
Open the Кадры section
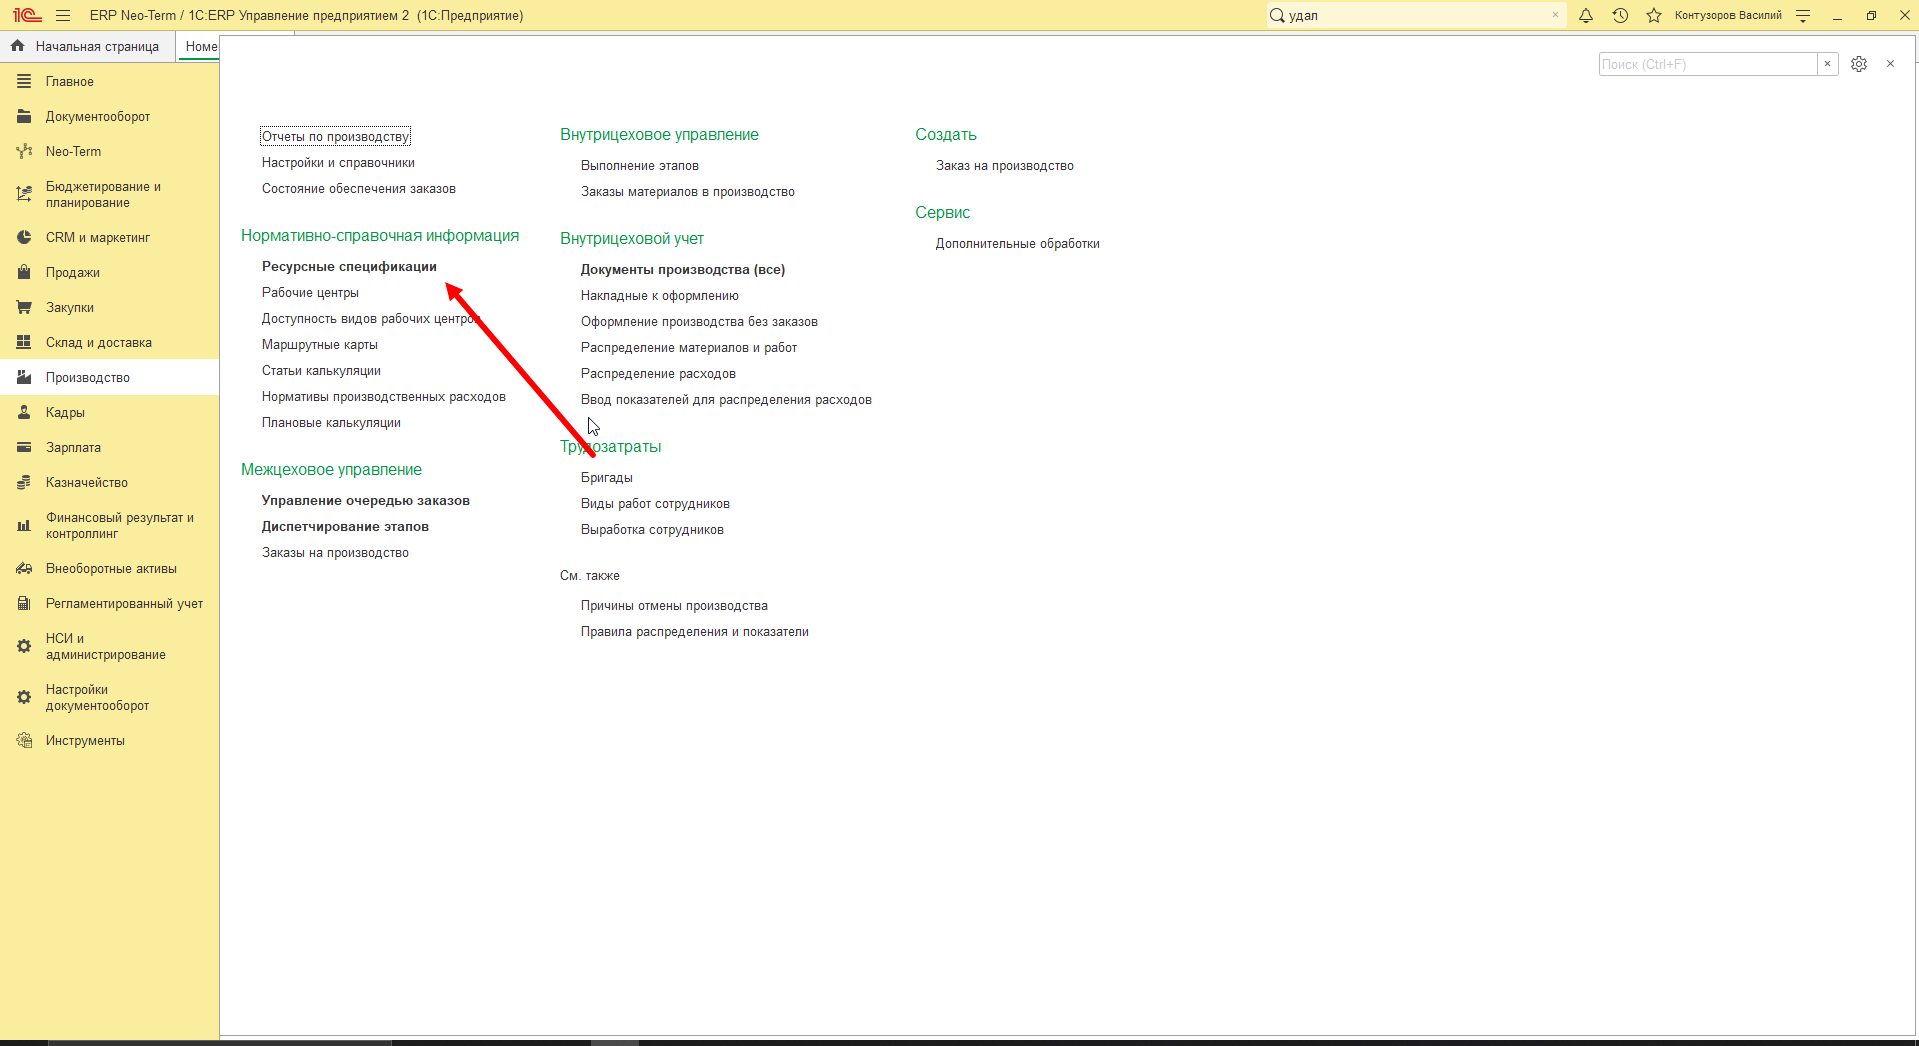[109, 413]
